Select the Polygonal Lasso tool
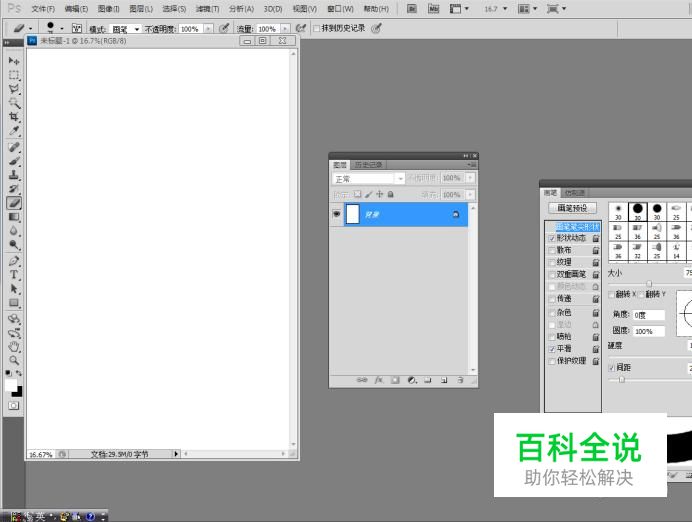This screenshot has height=522, width=692. 14,89
